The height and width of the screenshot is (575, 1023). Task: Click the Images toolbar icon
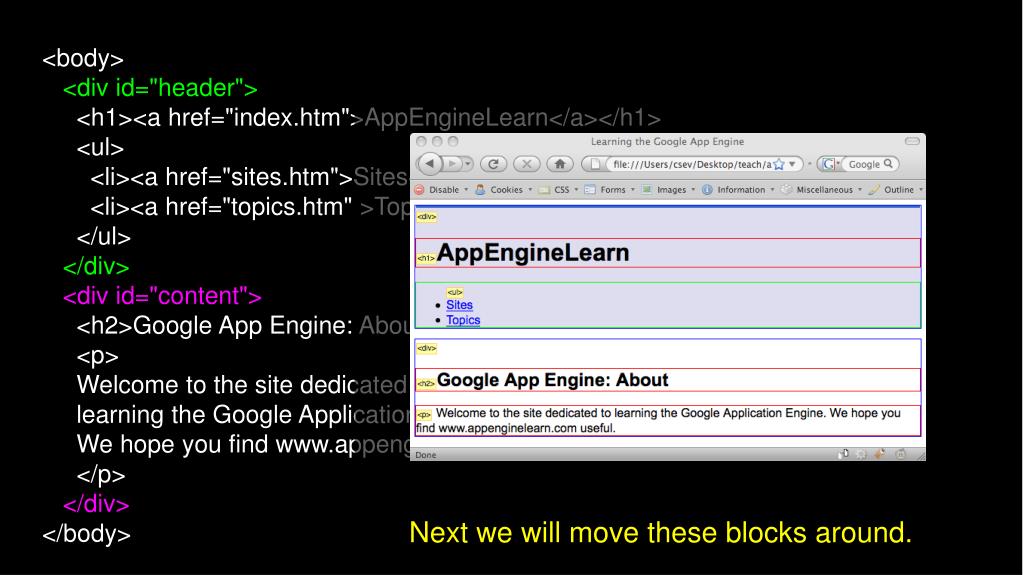(647, 189)
